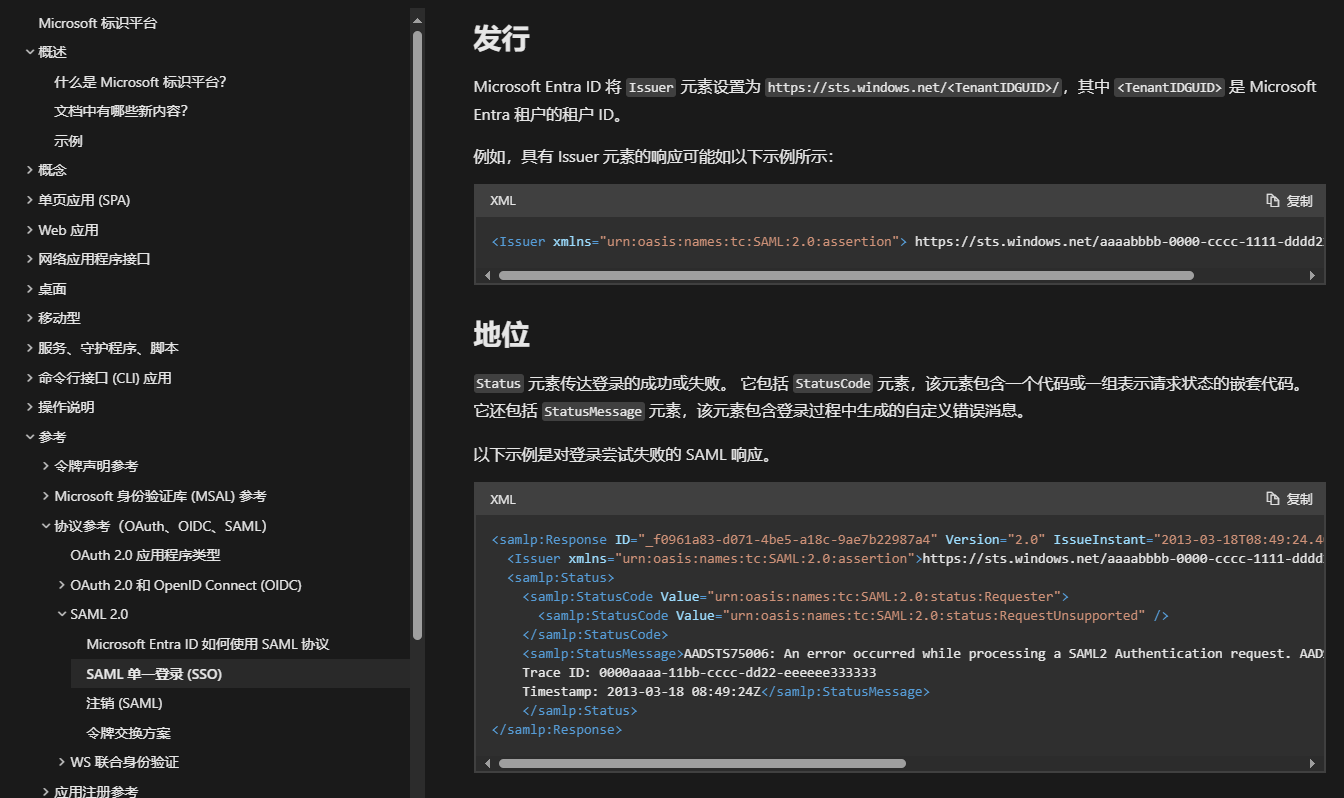Expand WS 联合身份验证 node
Screen dimensions: 1344x798
tap(62, 762)
